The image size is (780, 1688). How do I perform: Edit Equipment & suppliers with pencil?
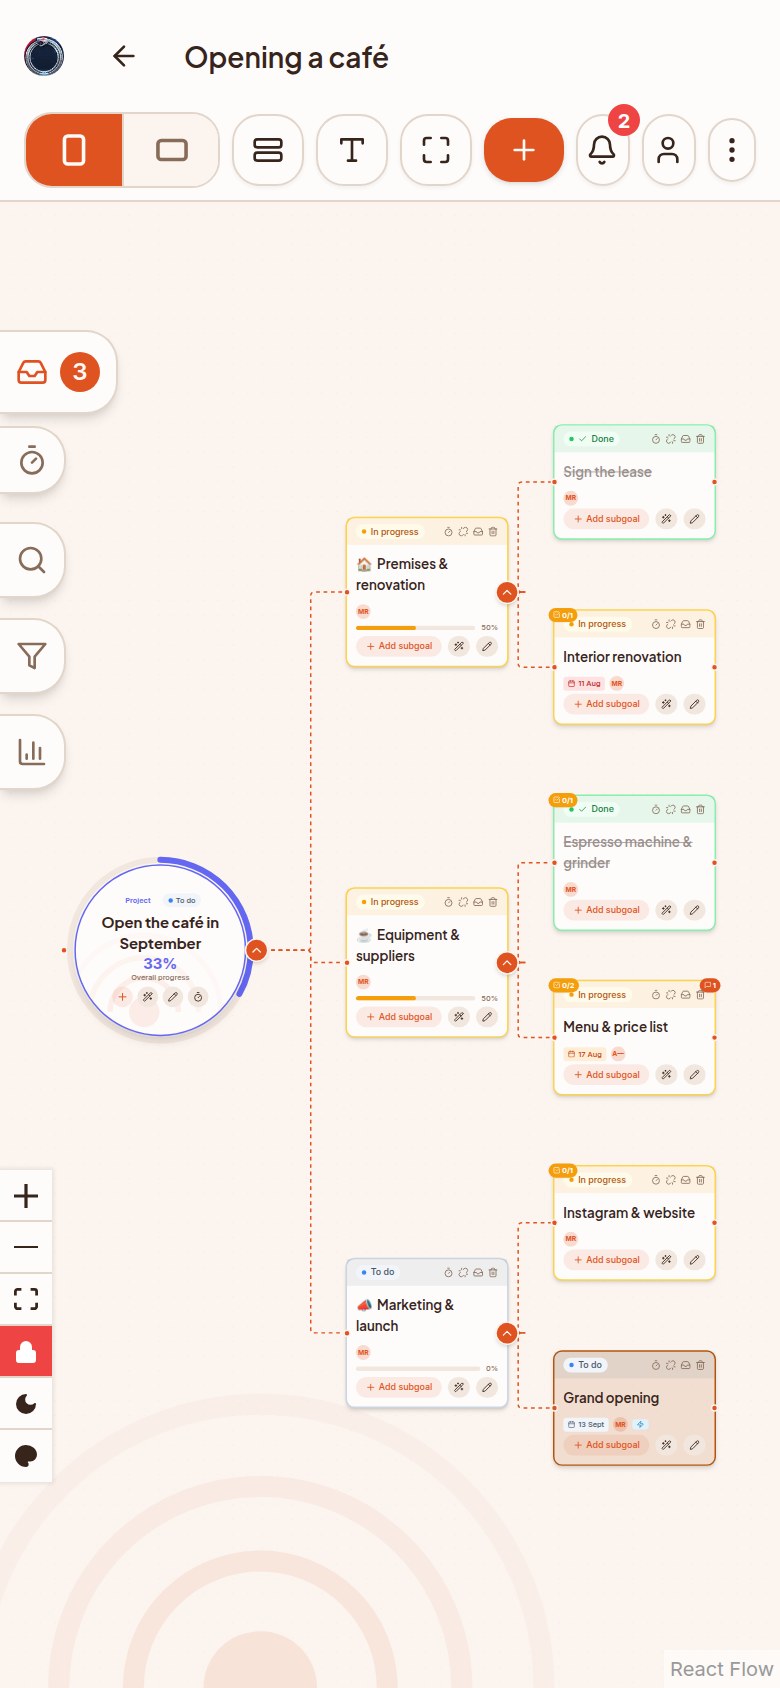coord(487,1017)
